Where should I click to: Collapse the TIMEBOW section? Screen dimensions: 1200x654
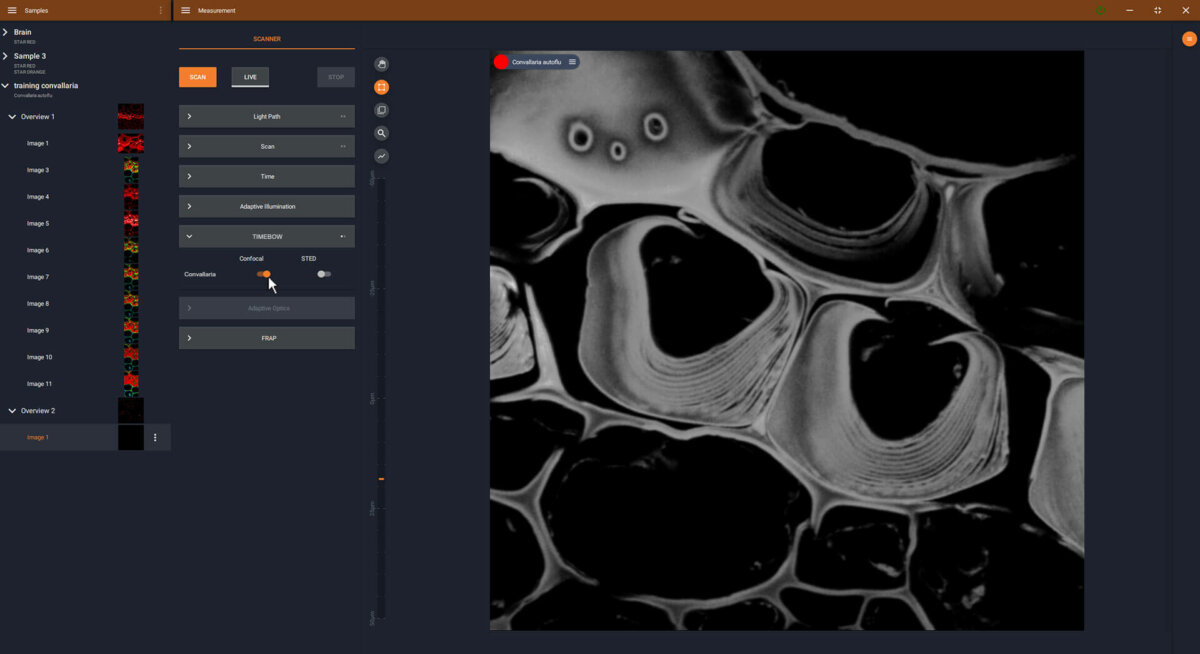click(266, 236)
